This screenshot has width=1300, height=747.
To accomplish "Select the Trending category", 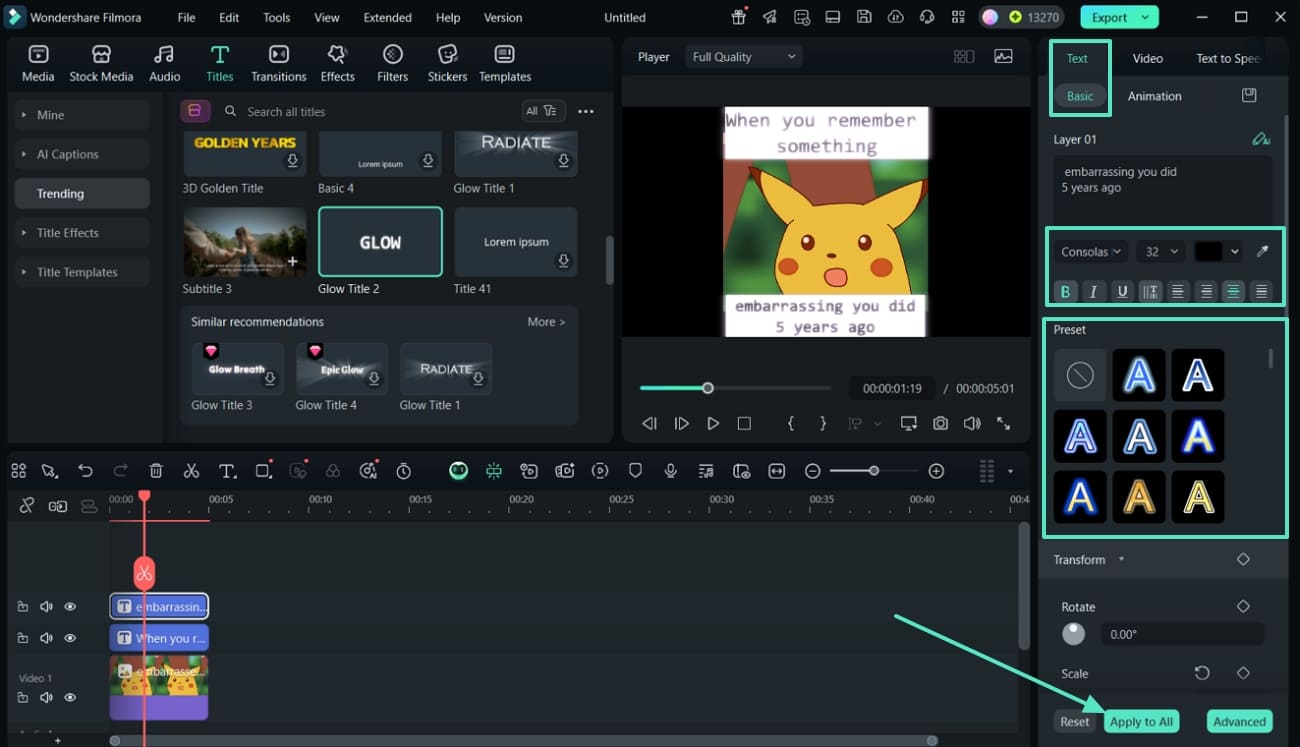I will click(82, 194).
